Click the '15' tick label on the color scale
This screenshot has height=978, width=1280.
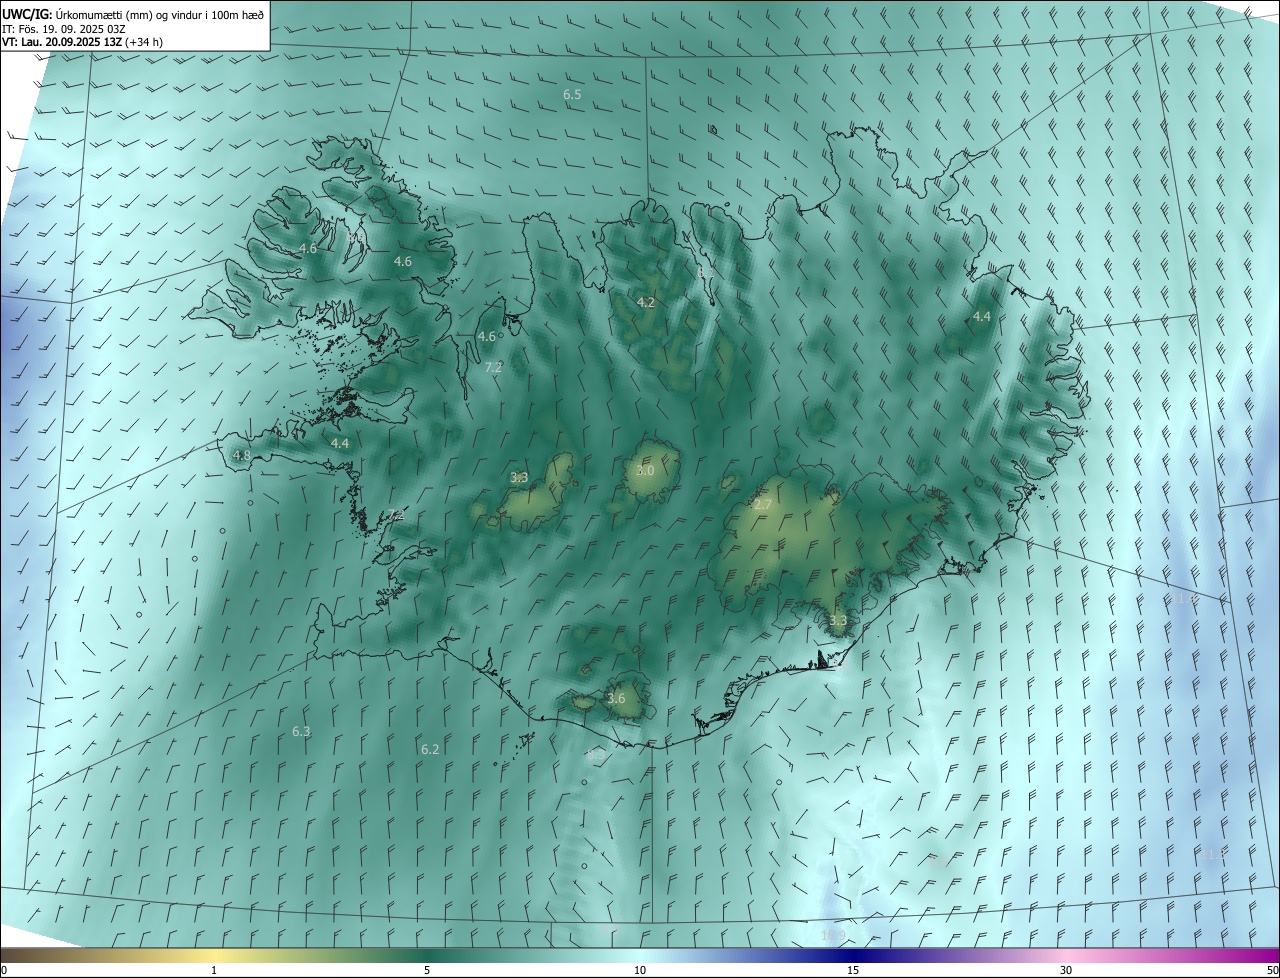tap(853, 970)
